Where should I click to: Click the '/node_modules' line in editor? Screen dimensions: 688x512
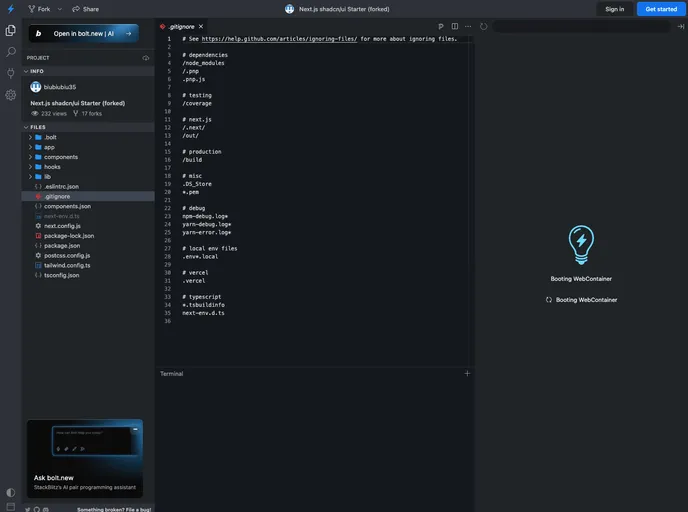[x=203, y=63]
